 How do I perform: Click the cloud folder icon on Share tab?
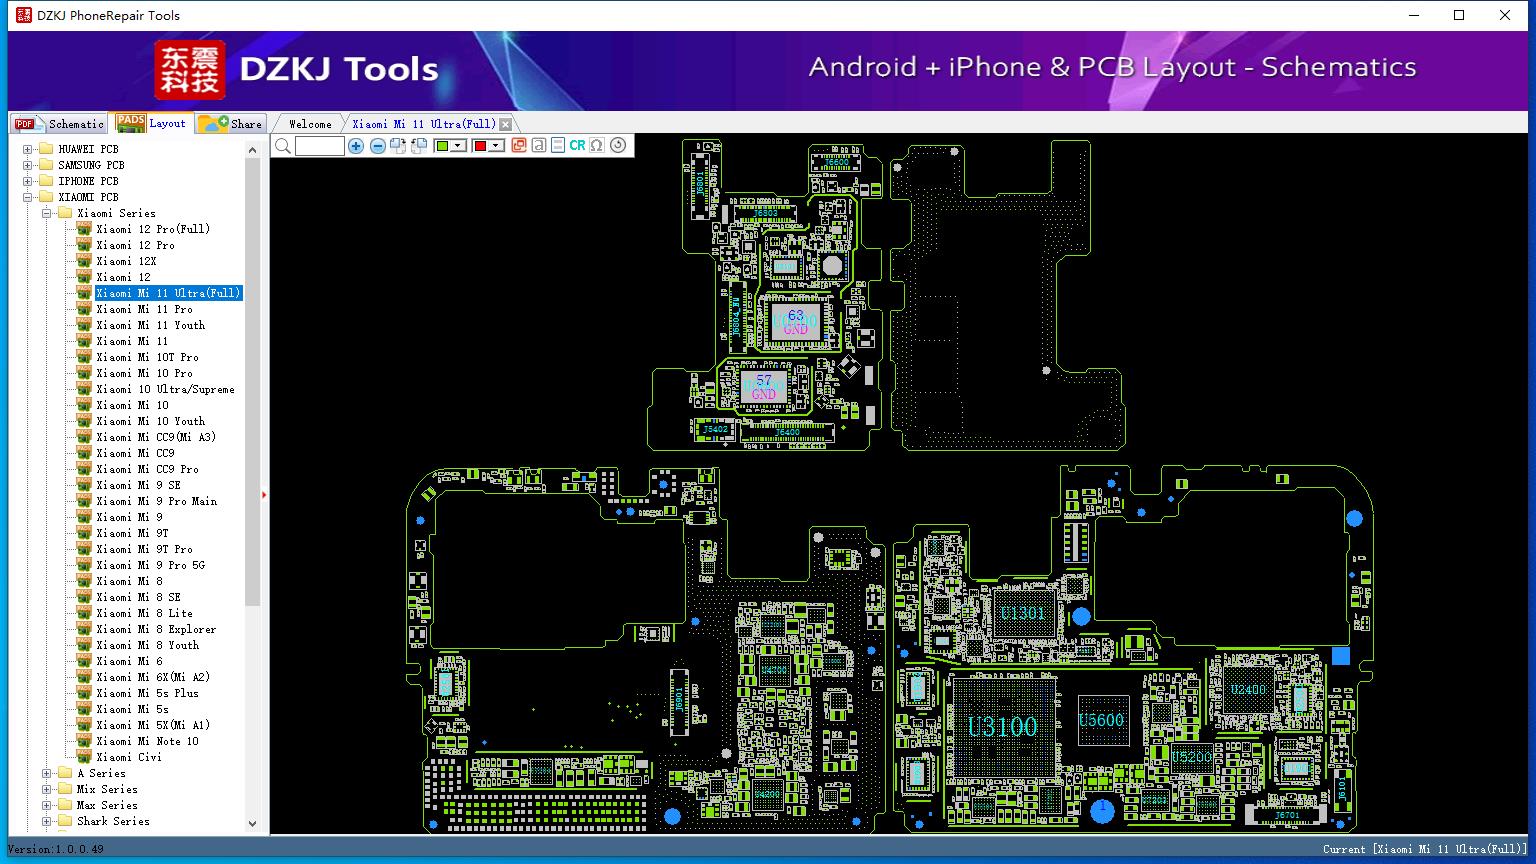tap(213, 123)
